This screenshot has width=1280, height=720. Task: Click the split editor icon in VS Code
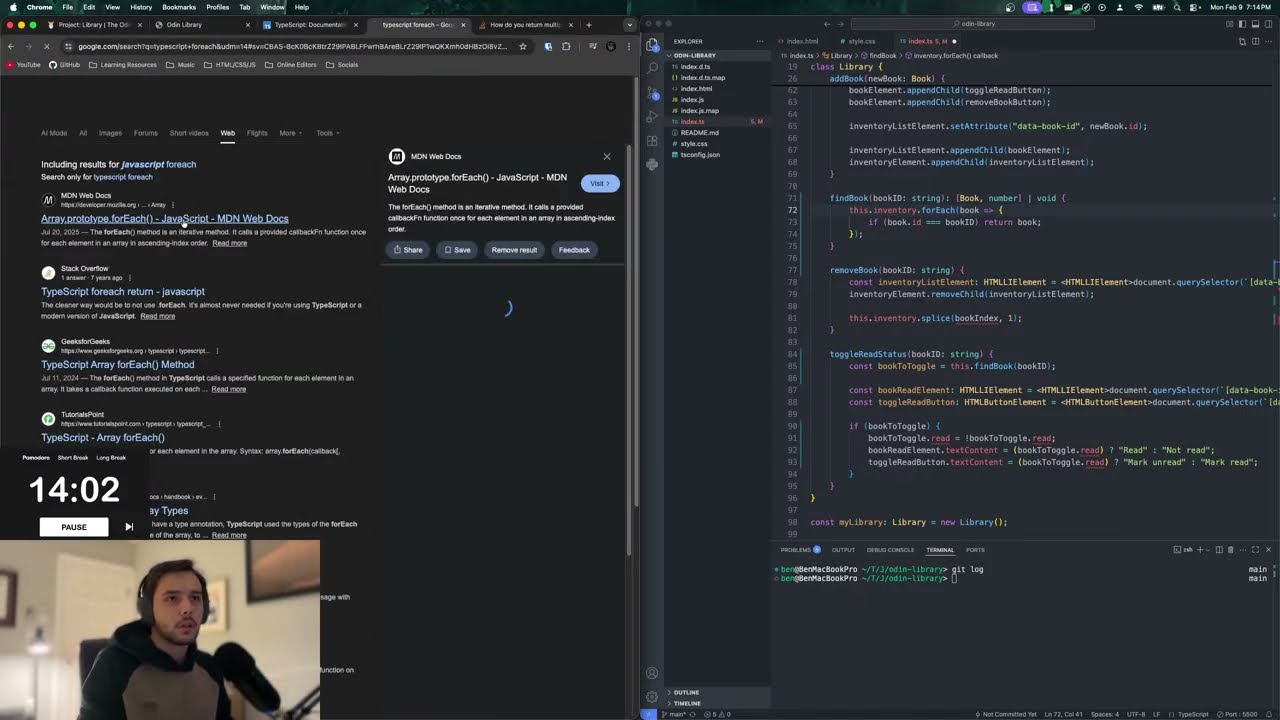[x=1256, y=41]
